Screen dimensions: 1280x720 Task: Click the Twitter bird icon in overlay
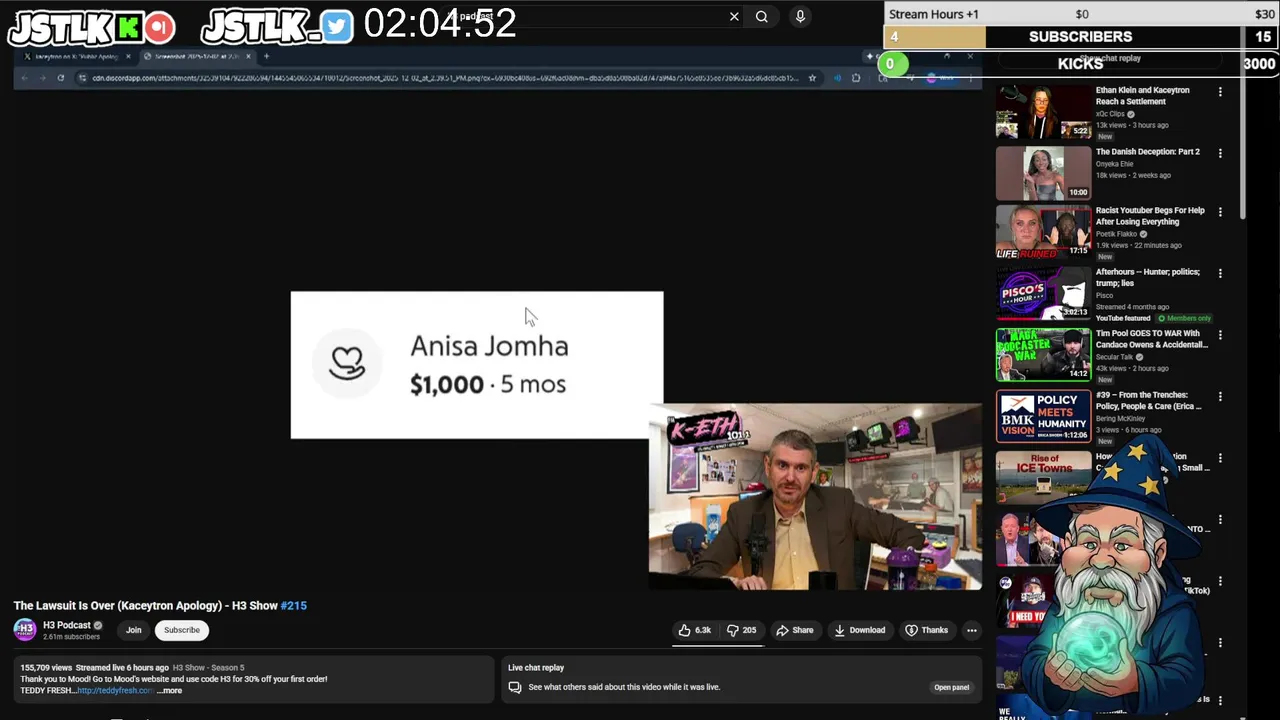point(338,27)
